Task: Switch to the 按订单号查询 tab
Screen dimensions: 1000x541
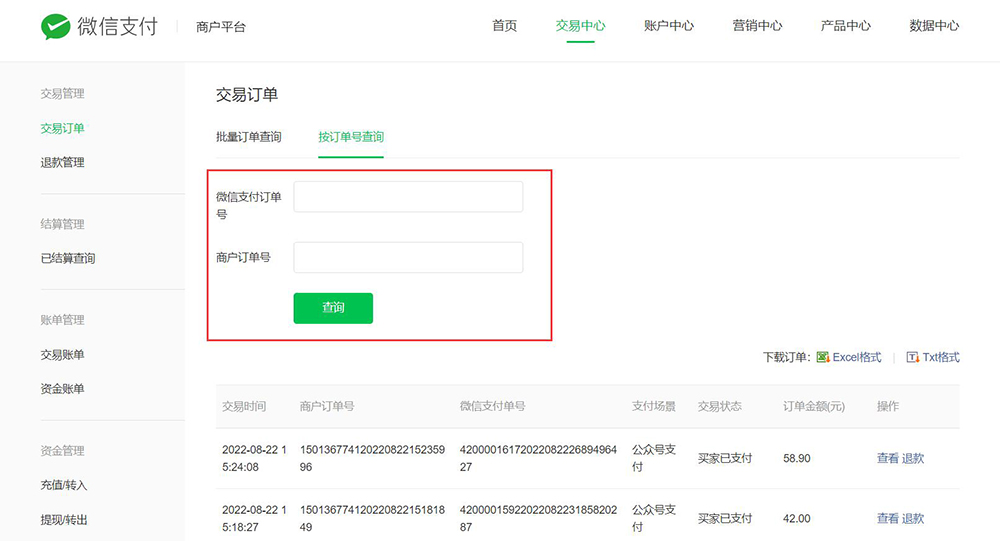Action: [351, 137]
